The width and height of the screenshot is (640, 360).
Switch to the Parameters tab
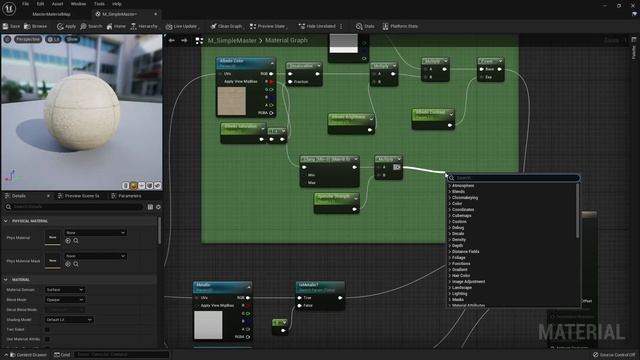pos(126,196)
